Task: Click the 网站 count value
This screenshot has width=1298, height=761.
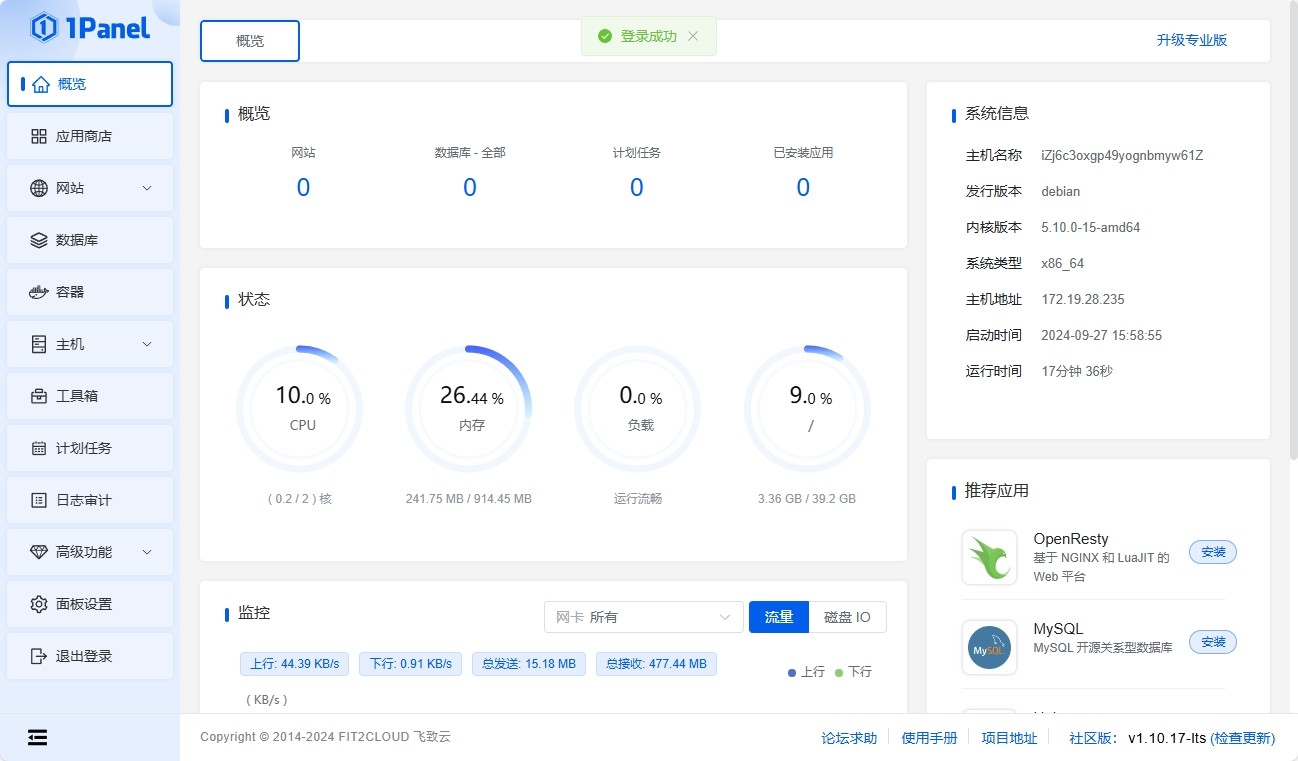Action: 303,188
